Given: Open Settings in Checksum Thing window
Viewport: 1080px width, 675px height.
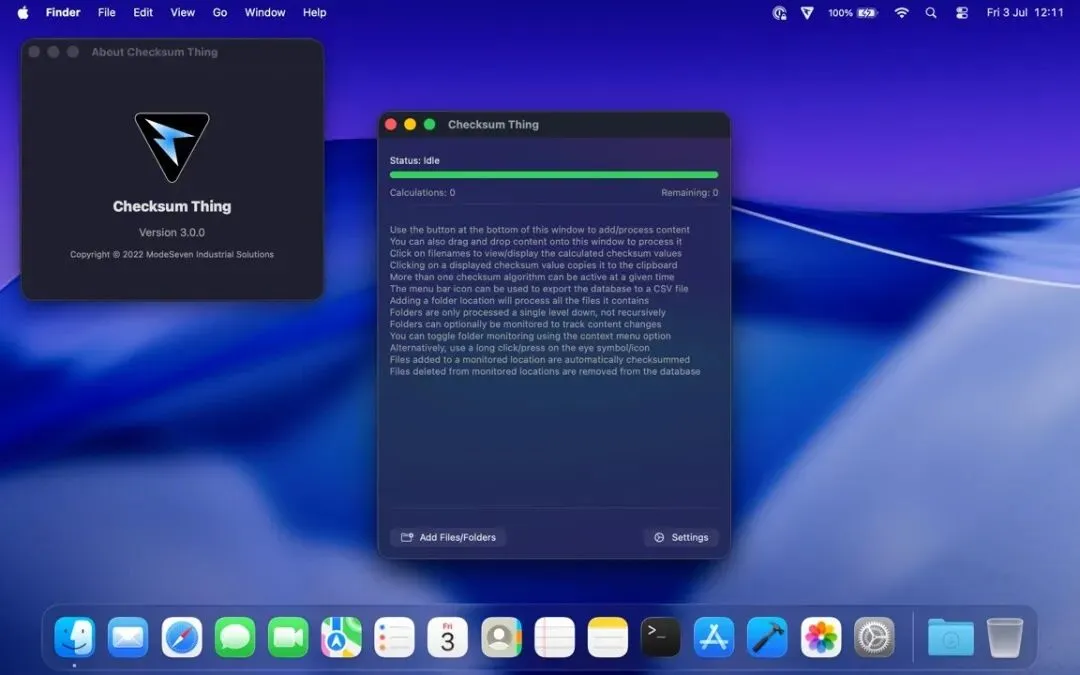Looking at the screenshot, I should pyautogui.click(x=681, y=537).
